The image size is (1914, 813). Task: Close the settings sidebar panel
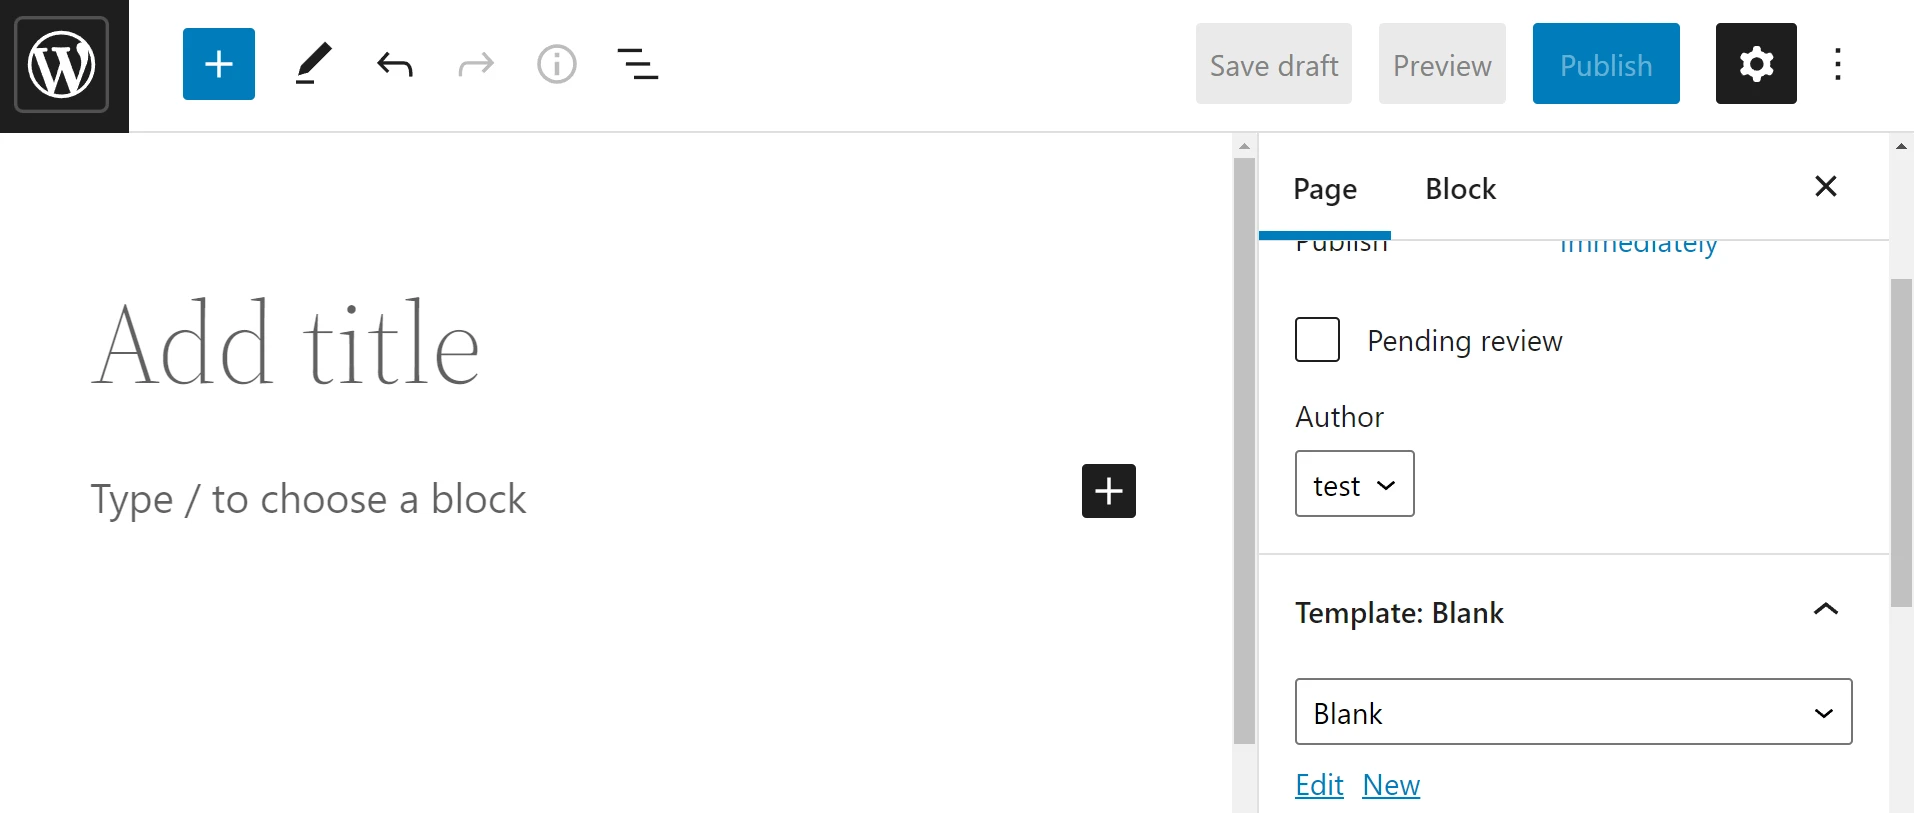tap(1825, 186)
